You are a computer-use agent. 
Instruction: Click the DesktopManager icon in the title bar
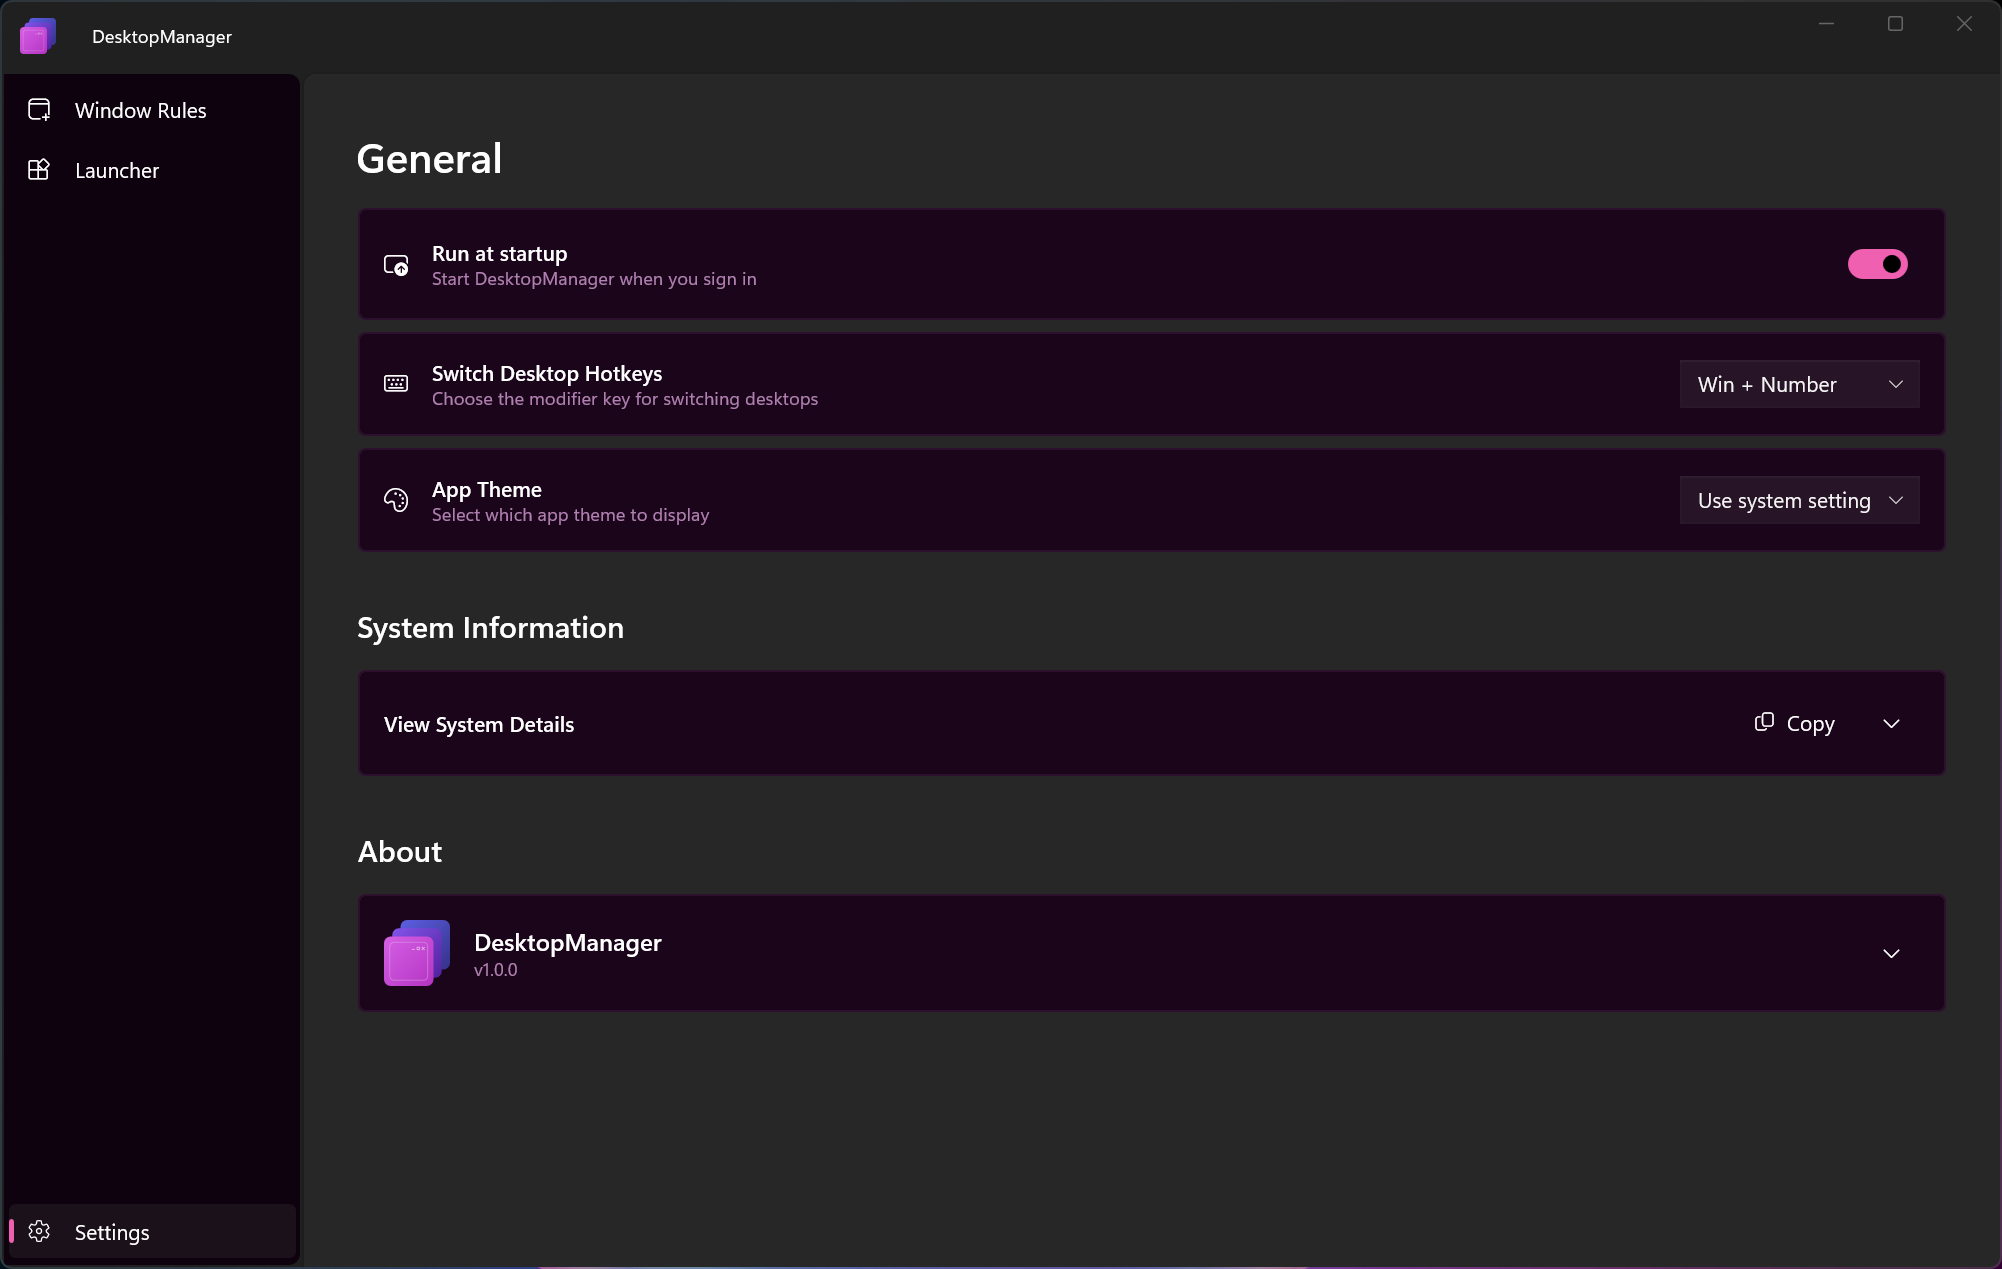(37, 36)
